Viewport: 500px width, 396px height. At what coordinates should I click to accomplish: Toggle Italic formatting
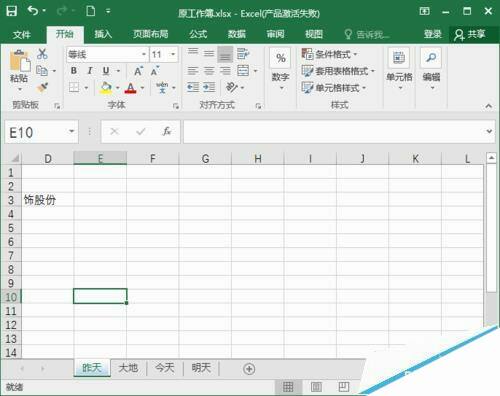89,71
